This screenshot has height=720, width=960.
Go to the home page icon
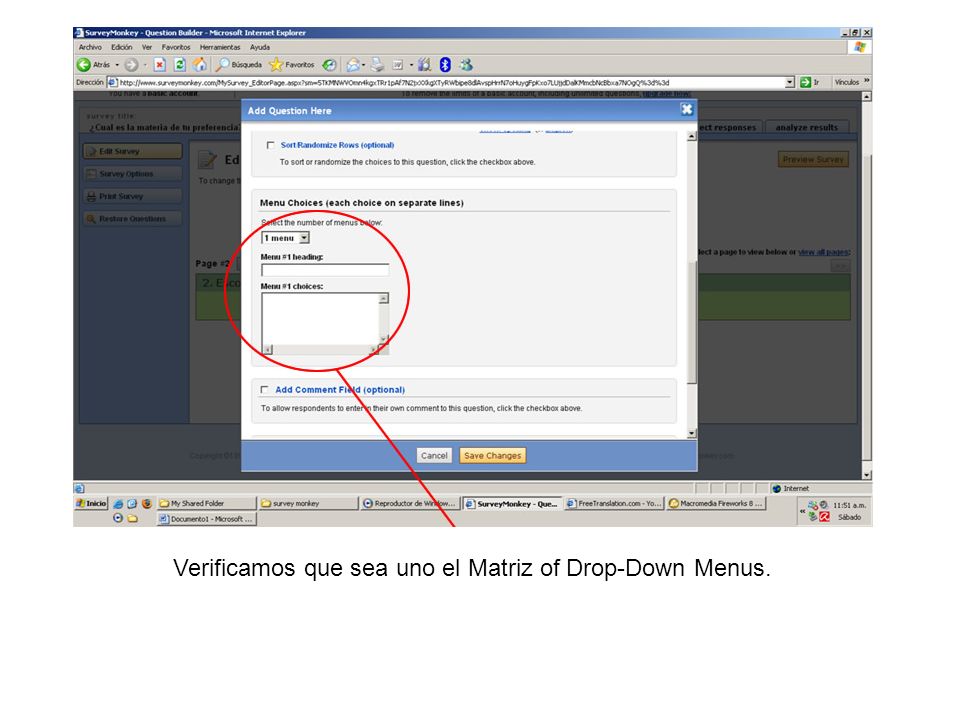click(x=200, y=64)
